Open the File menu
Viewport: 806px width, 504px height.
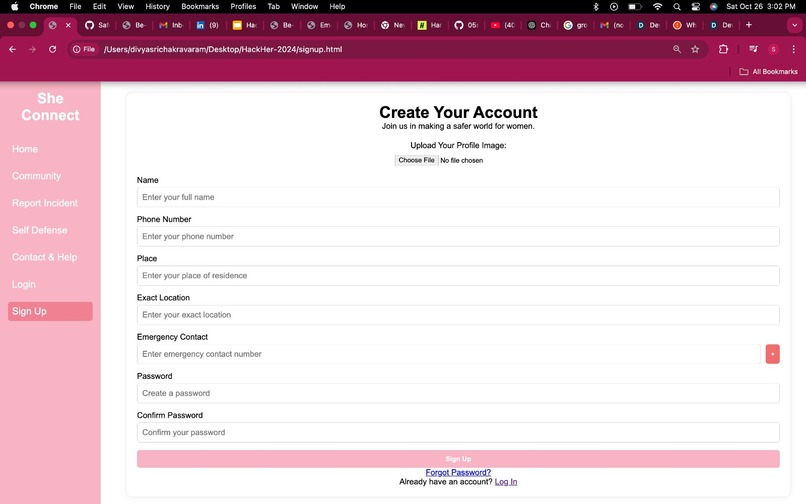click(x=75, y=6)
